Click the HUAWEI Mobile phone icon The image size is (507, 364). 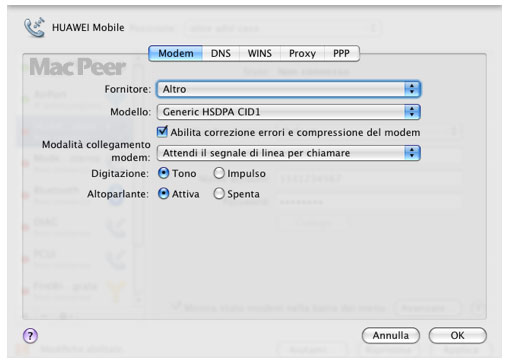point(34,27)
